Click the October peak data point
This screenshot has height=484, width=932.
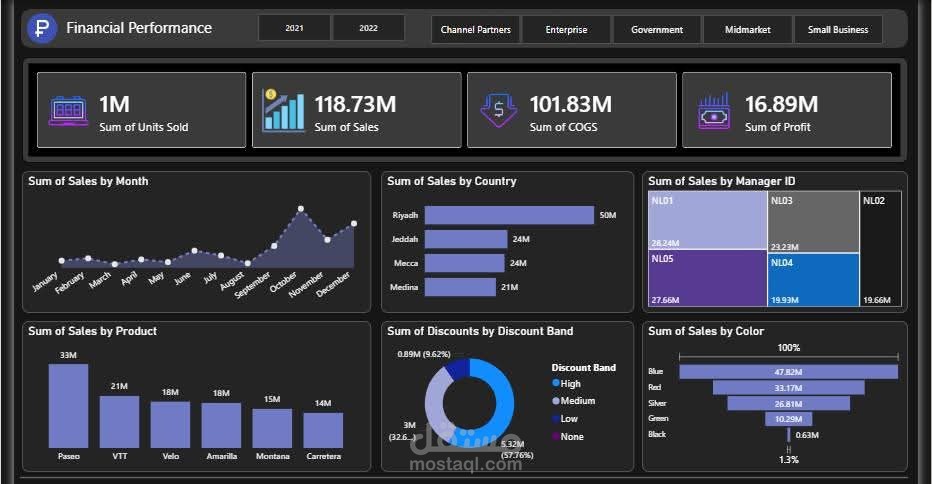[301, 209]
